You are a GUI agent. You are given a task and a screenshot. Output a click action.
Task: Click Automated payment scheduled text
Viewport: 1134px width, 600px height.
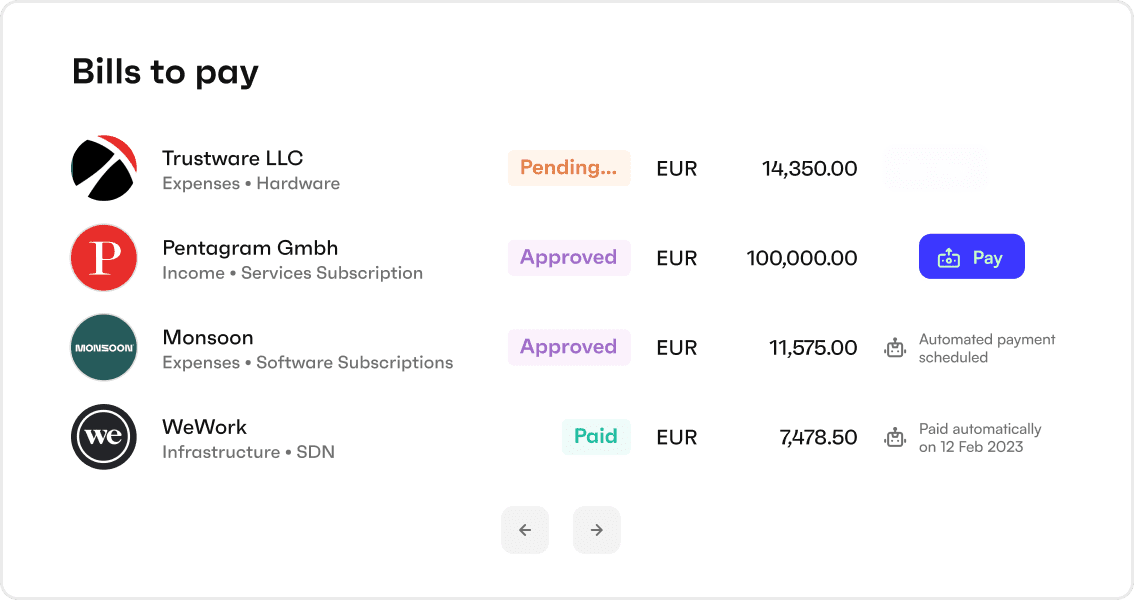[x=986, y=348]
